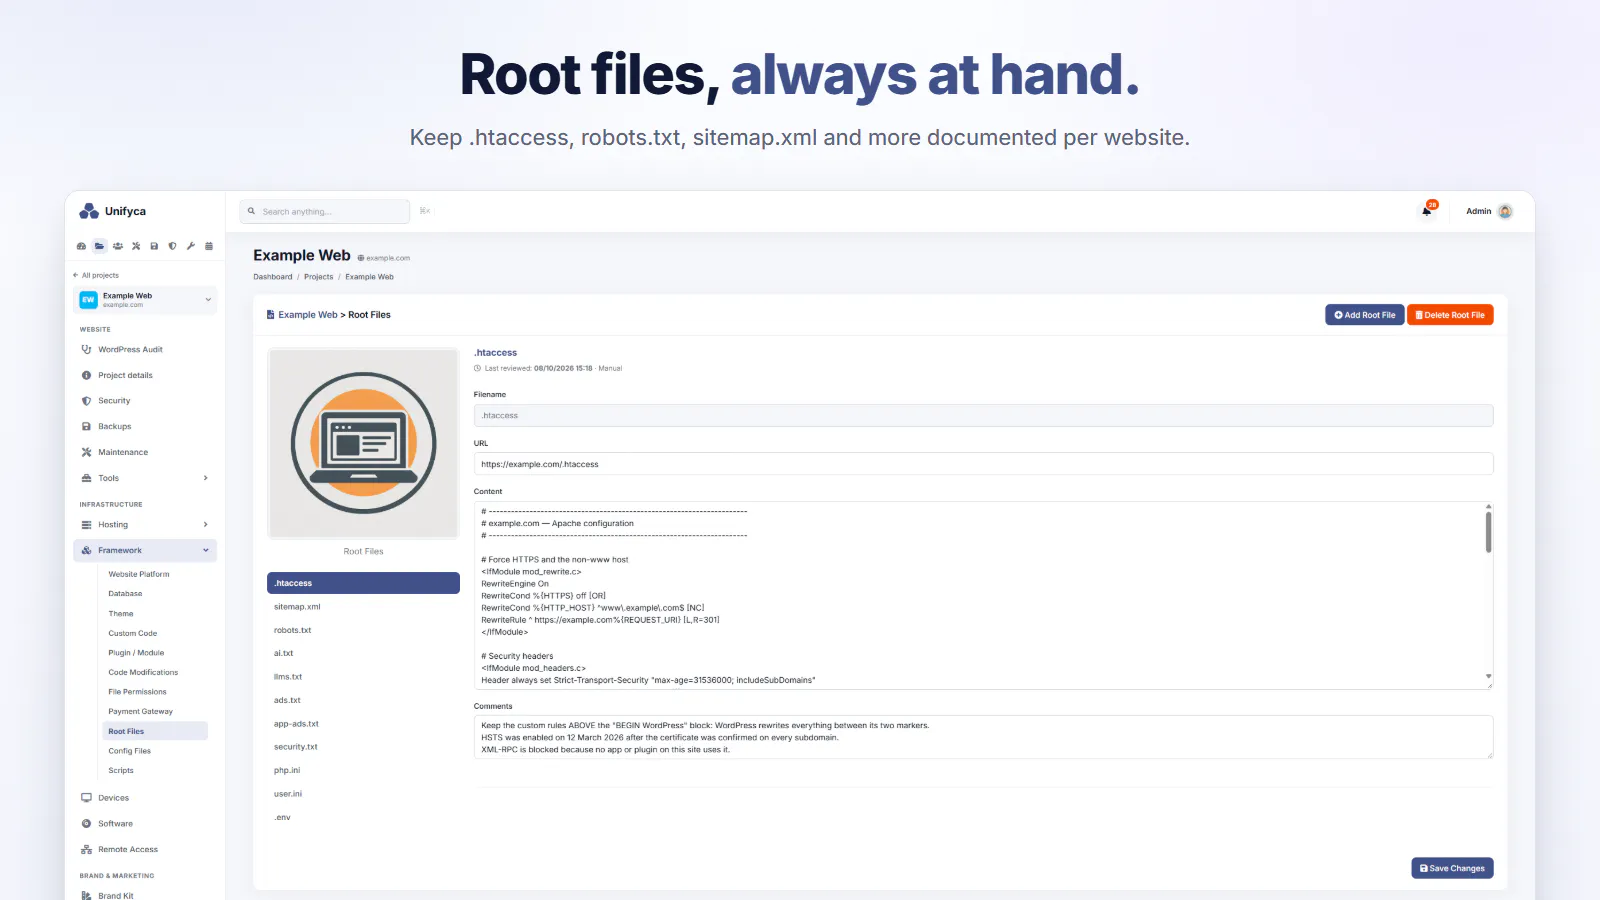The image size is (1600, 900).
Task: Select Root Files in Framework menu
Action: pyautogui.click(x=155, y=731)
